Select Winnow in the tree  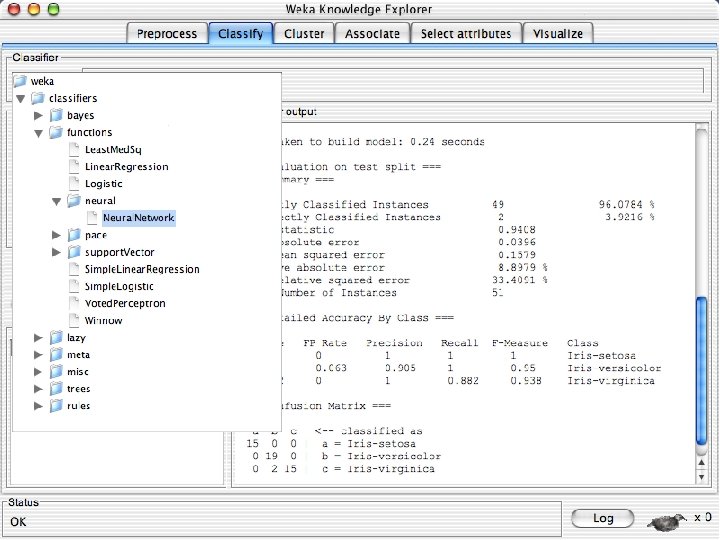(103, 320)
